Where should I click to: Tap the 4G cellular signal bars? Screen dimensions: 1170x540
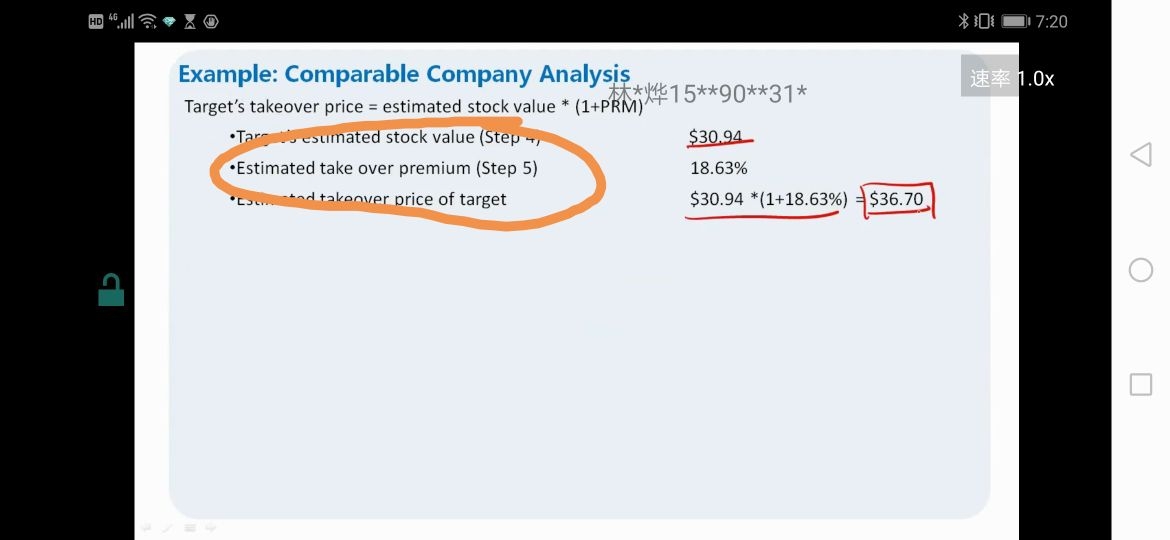pyautogui.click(x=122, y=21)
